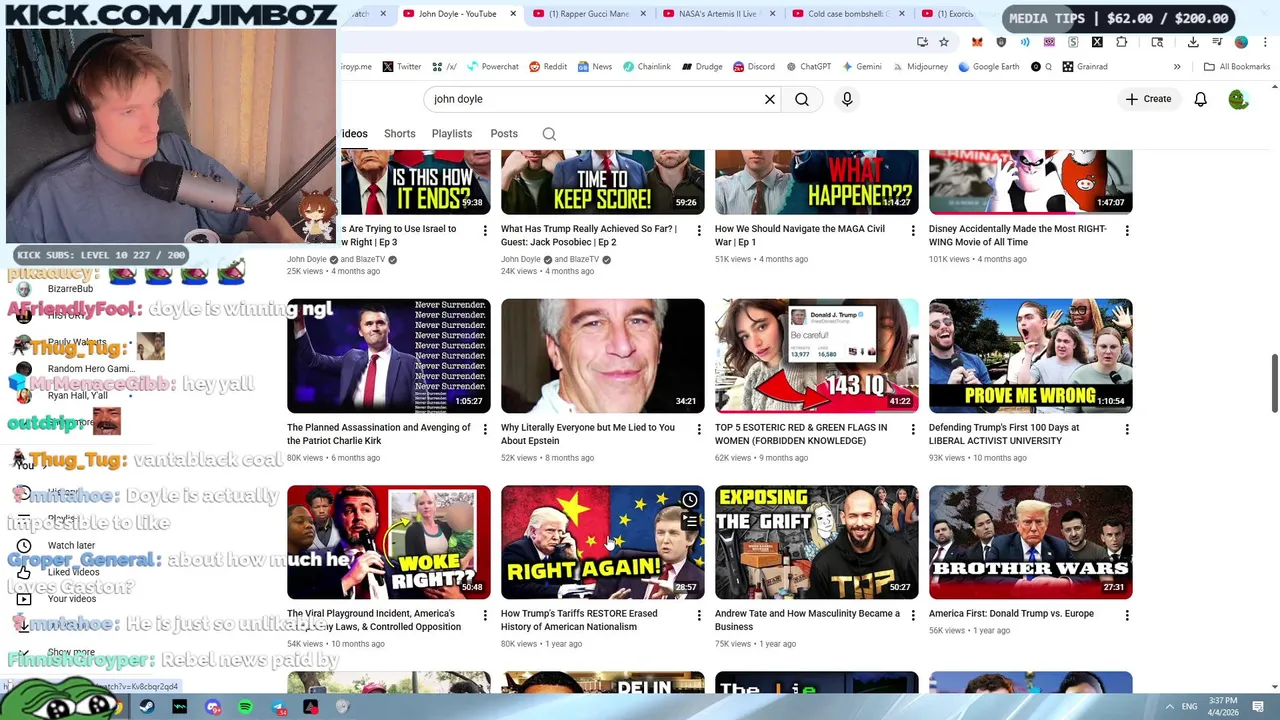Image resolution: width=1280 pixels, height=720 pixels.
Task: Close the John Doyle - YouTube tab
Action: 514,14
